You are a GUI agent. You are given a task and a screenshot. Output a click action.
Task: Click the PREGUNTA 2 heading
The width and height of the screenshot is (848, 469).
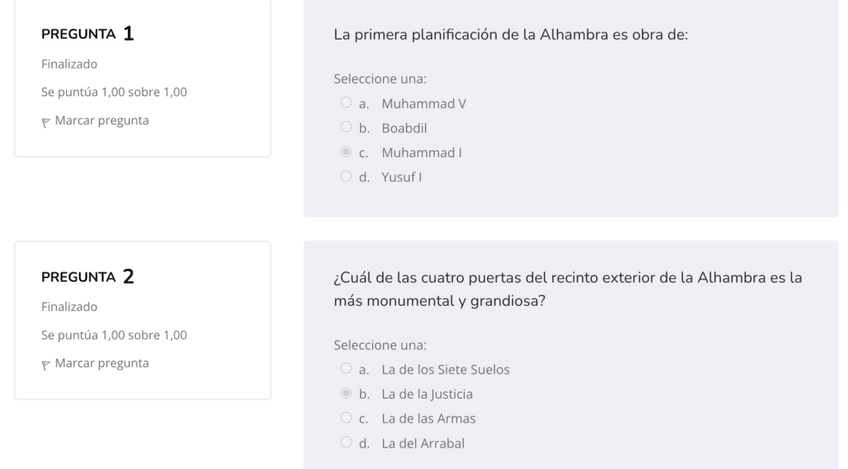point(88,277)
